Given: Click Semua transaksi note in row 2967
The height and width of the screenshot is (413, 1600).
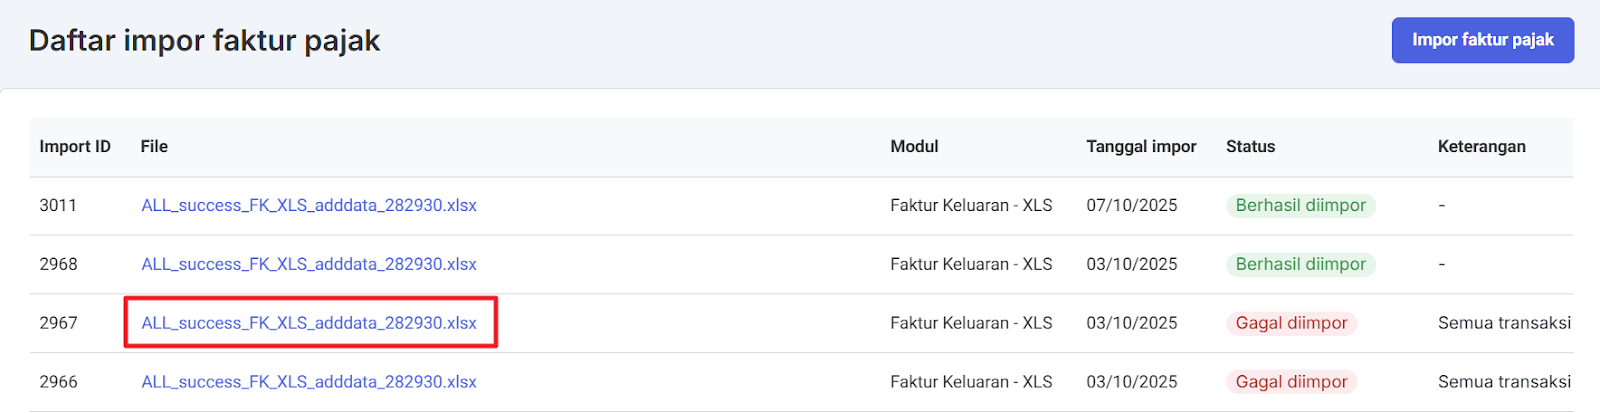Looking at the screenshot, I should tap(1504, 323).
